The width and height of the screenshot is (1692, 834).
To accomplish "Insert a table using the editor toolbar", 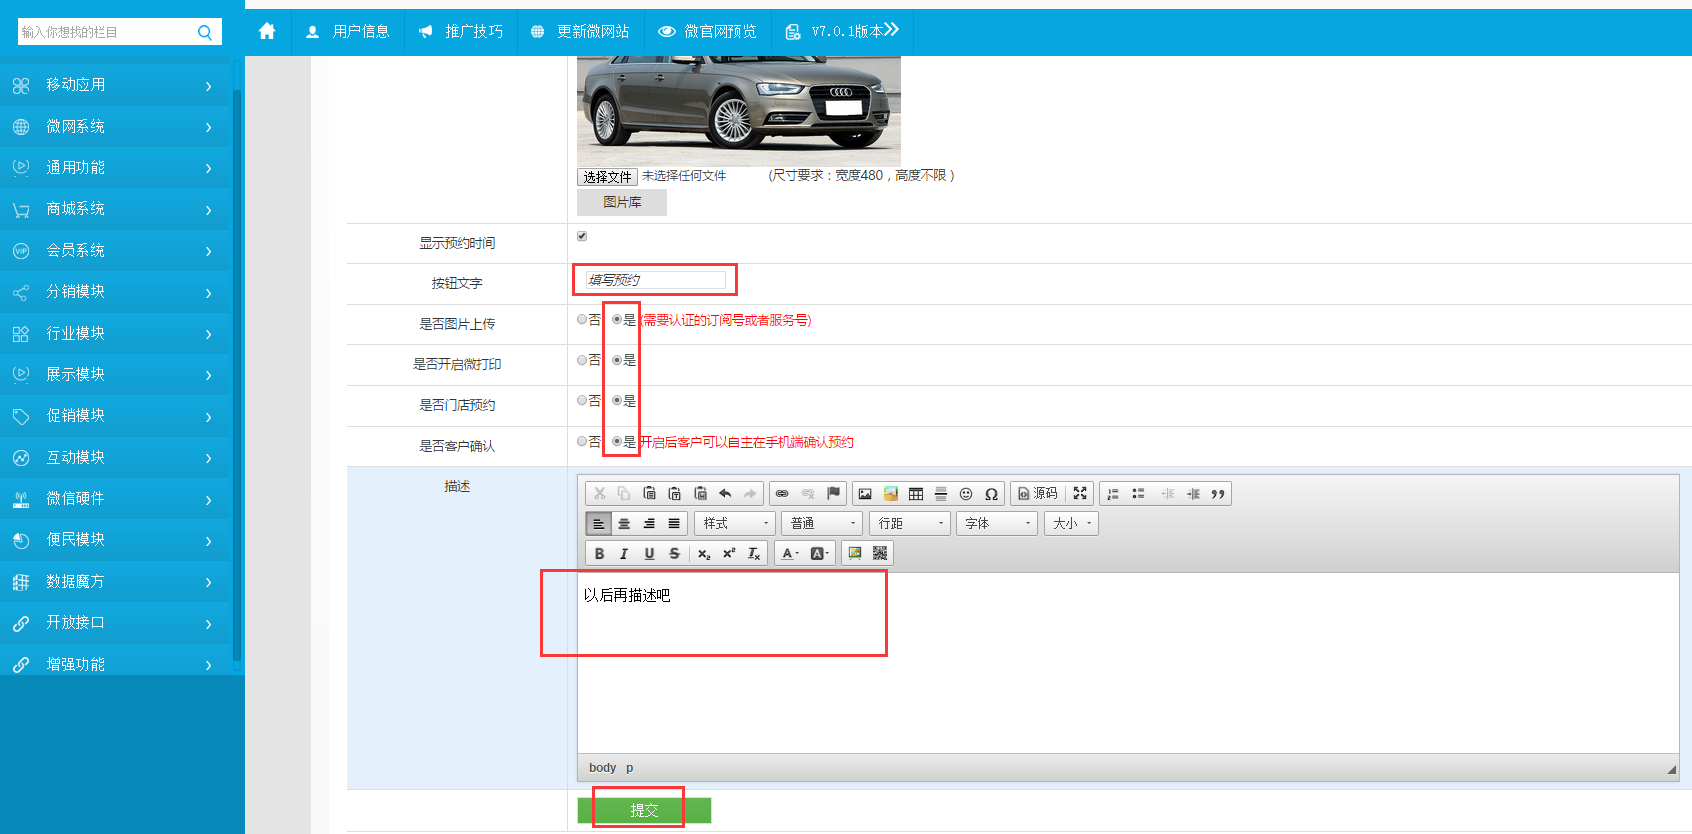I will (916, 494).
